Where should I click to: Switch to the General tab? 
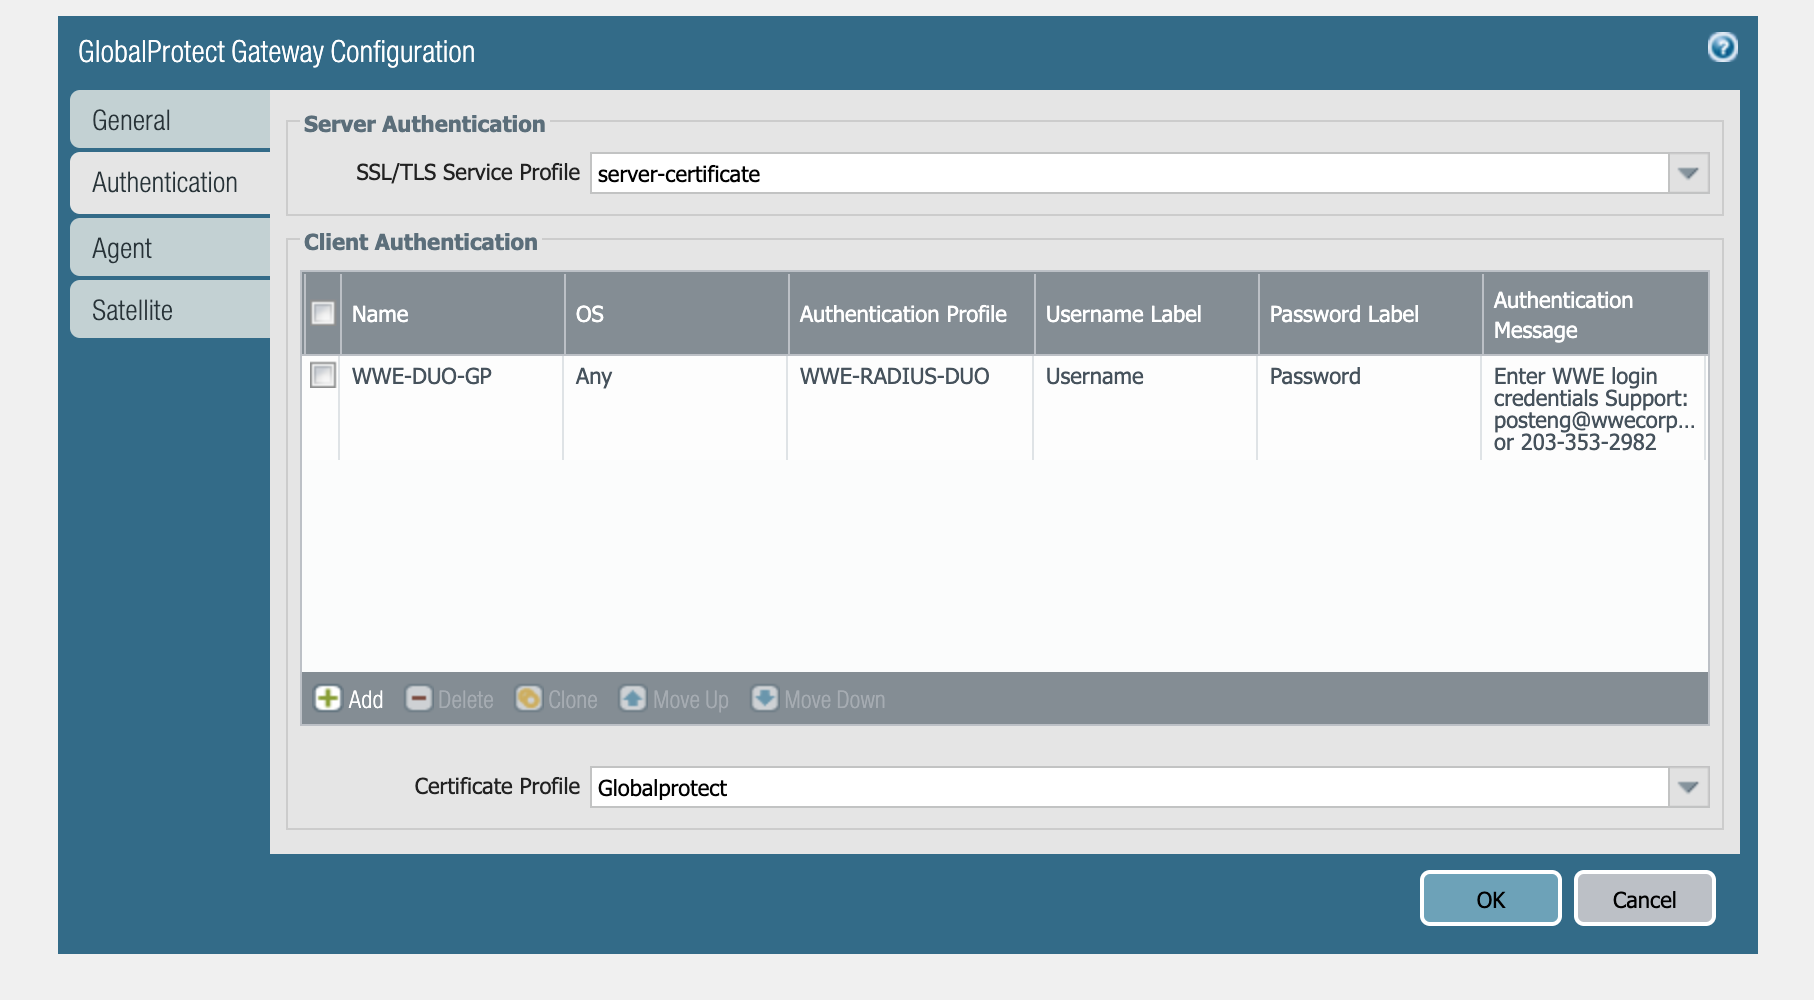pyautogui.click(x=170, y=120)
